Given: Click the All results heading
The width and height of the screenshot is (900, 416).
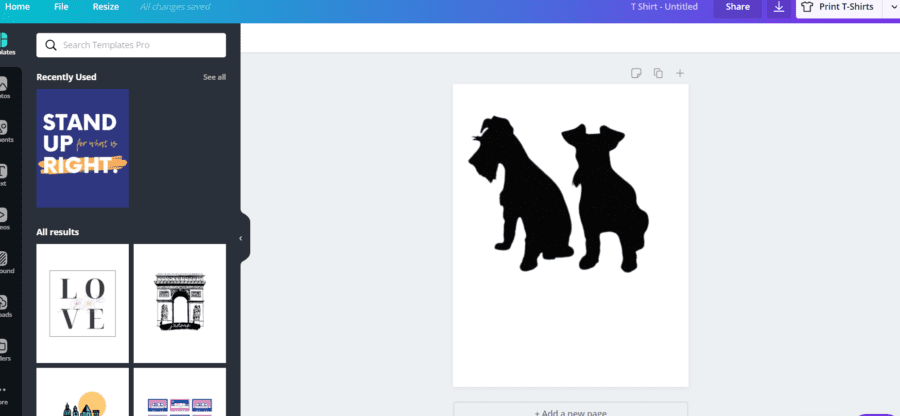Looking at the screenshot, I should 57,232.
